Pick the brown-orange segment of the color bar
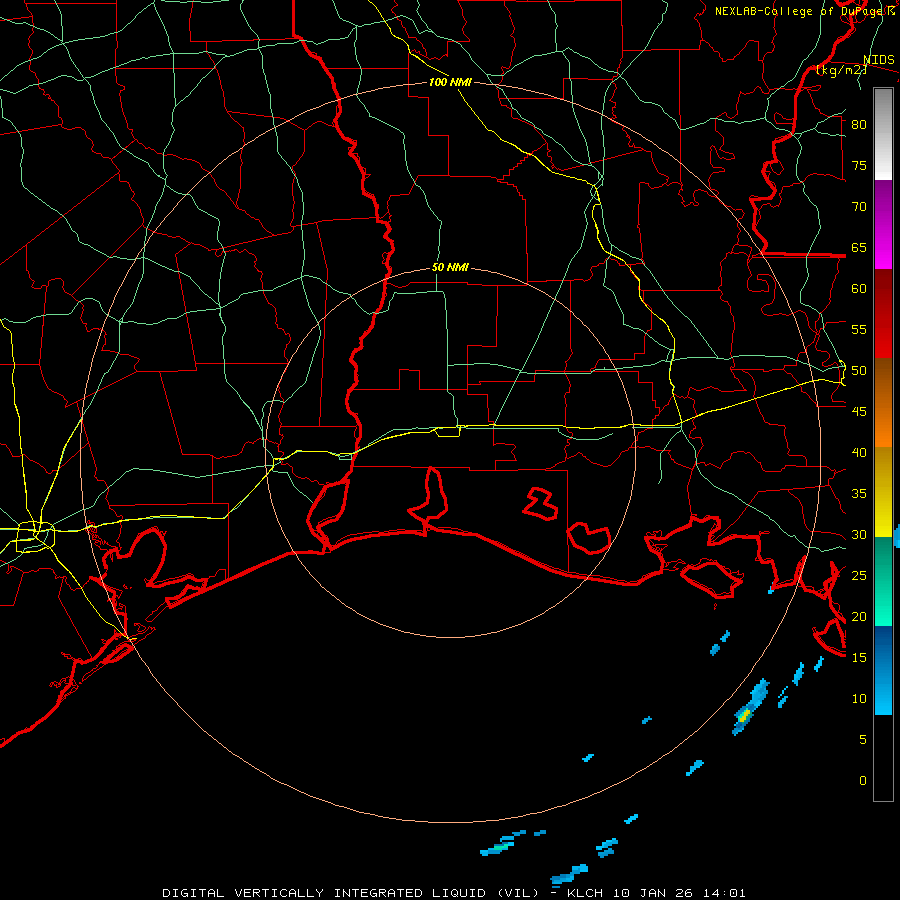Image resolution: width=900 pixels, height=900 pixels. 883,403
